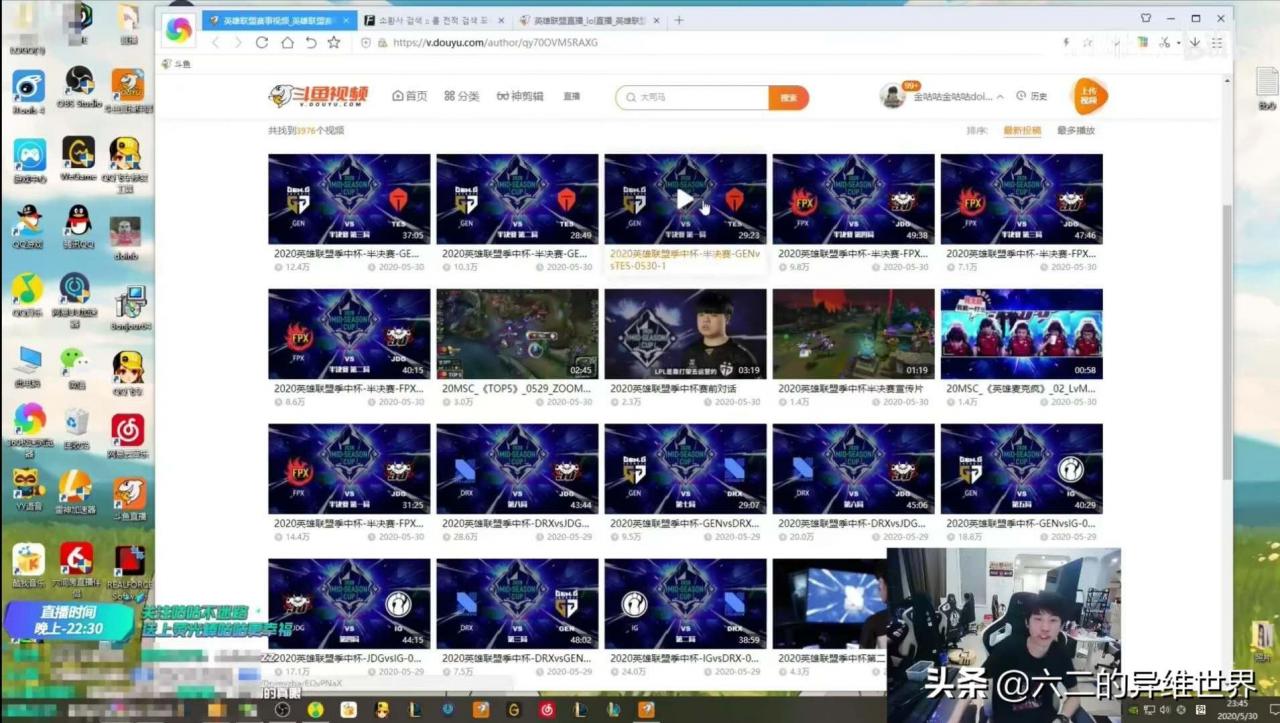This screenshot has width=1280, height=723.
Task: Play the highlighted GENvsTES 29:23 video thumbnail
Action: 685,199
